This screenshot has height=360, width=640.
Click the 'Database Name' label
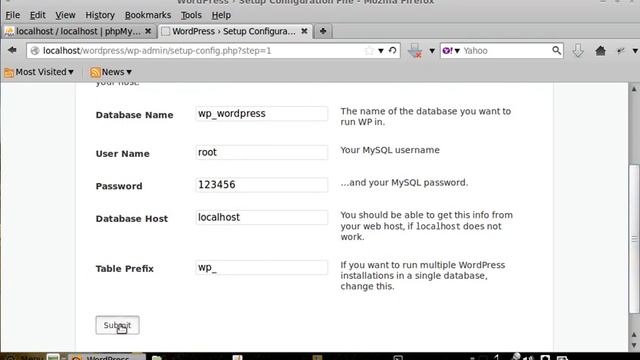134,115
